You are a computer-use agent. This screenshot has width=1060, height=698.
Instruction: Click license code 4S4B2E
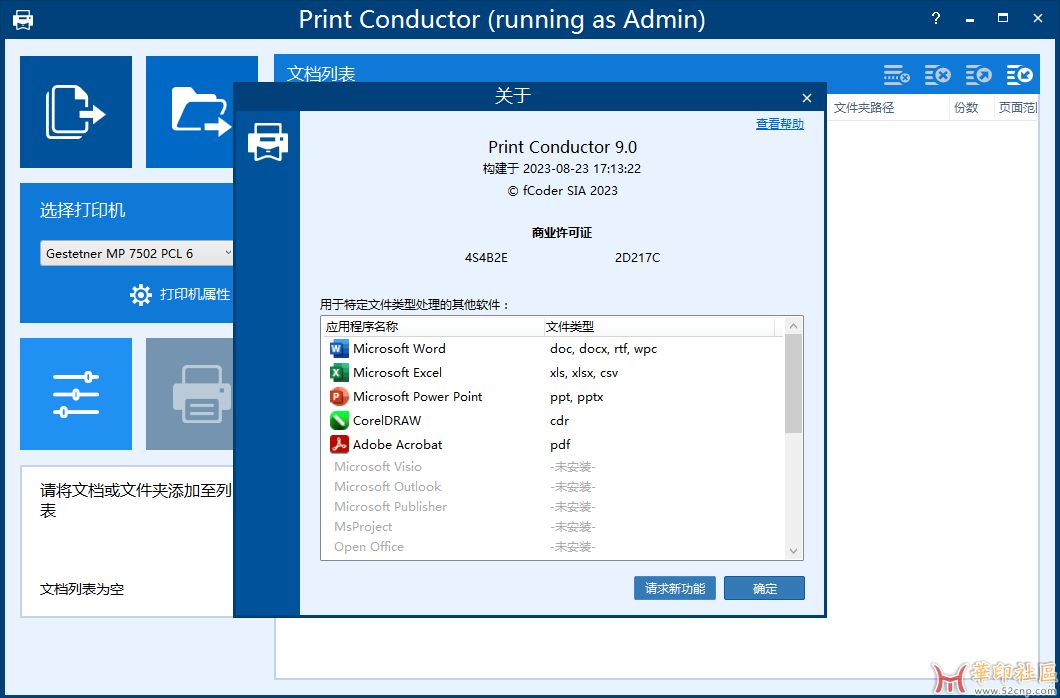[486, 257]
